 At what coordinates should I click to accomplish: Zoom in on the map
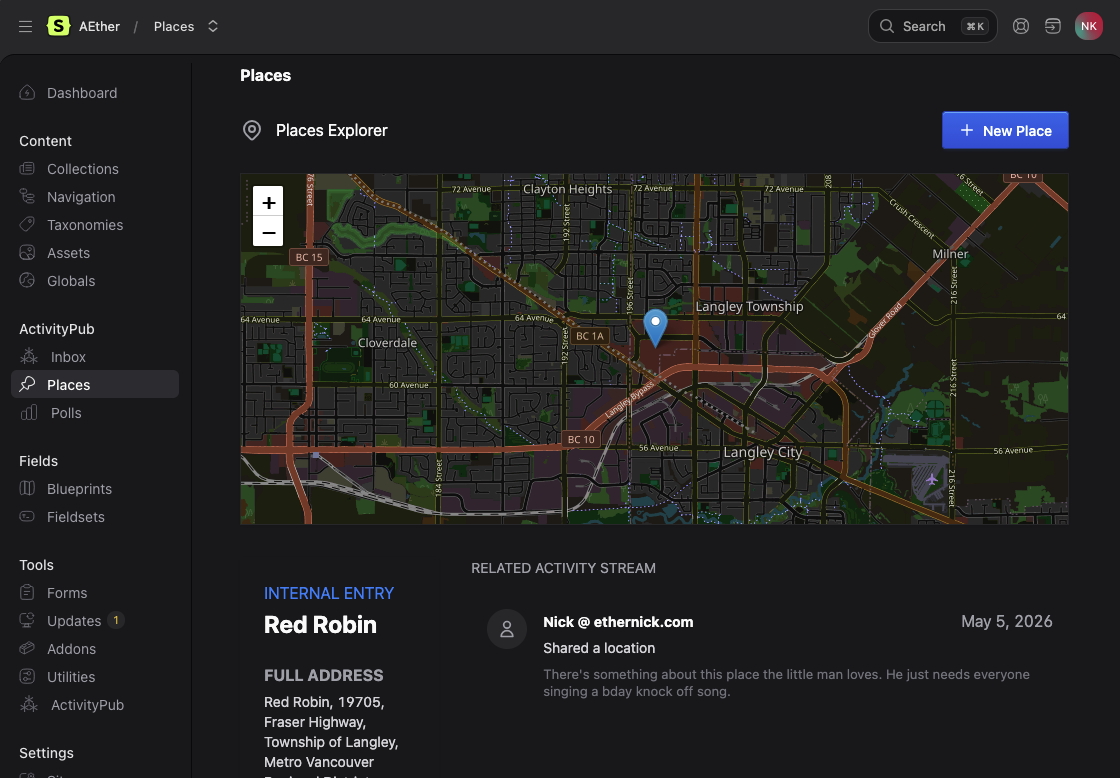click(x=269, y=202)
